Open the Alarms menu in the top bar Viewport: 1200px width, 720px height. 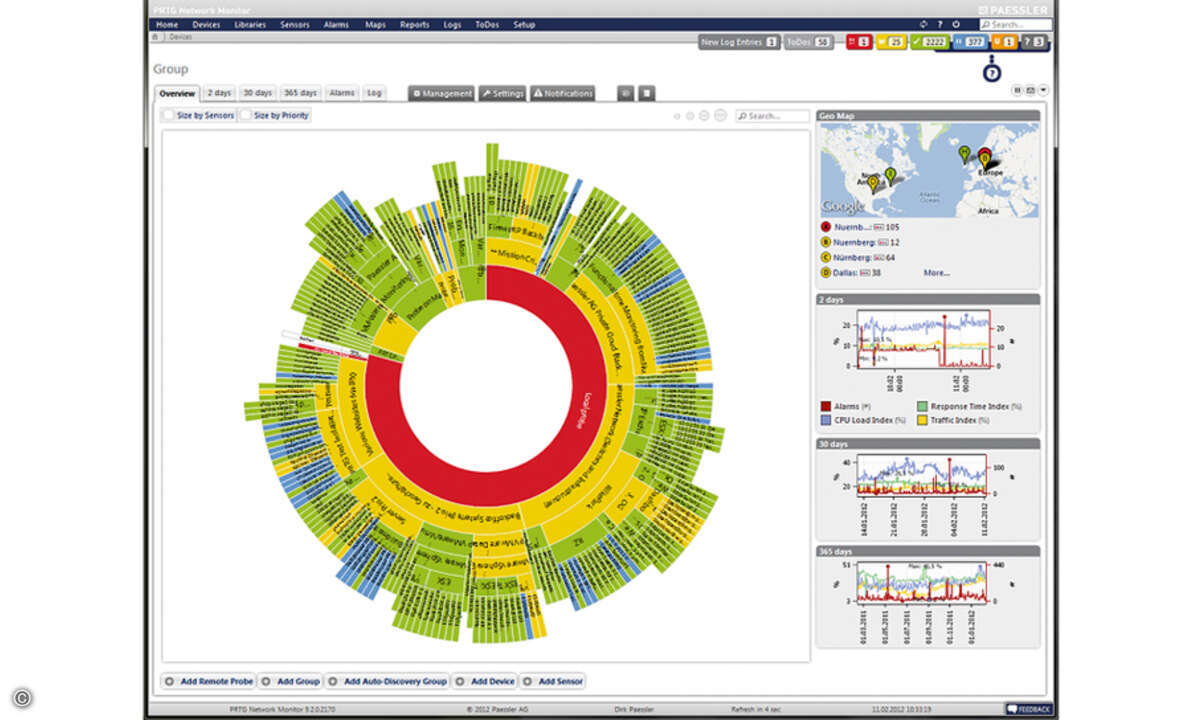tap(336, 24)
